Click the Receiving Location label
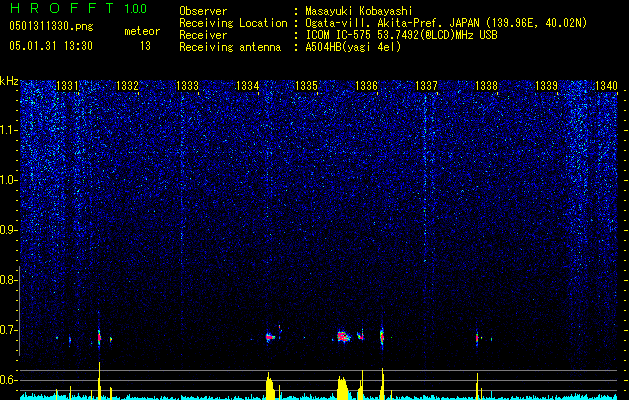Viewport: 629px width, 400px height. point(233,23)
